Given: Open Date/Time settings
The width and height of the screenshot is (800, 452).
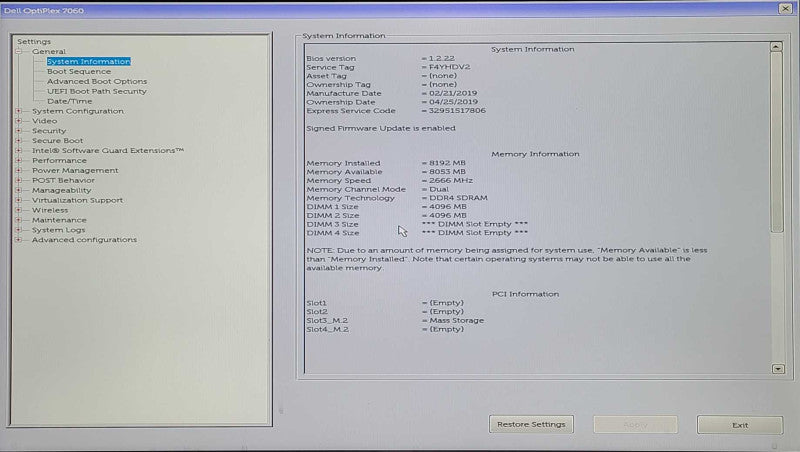Looking at the screenshot, I should (x=69, y=101).
